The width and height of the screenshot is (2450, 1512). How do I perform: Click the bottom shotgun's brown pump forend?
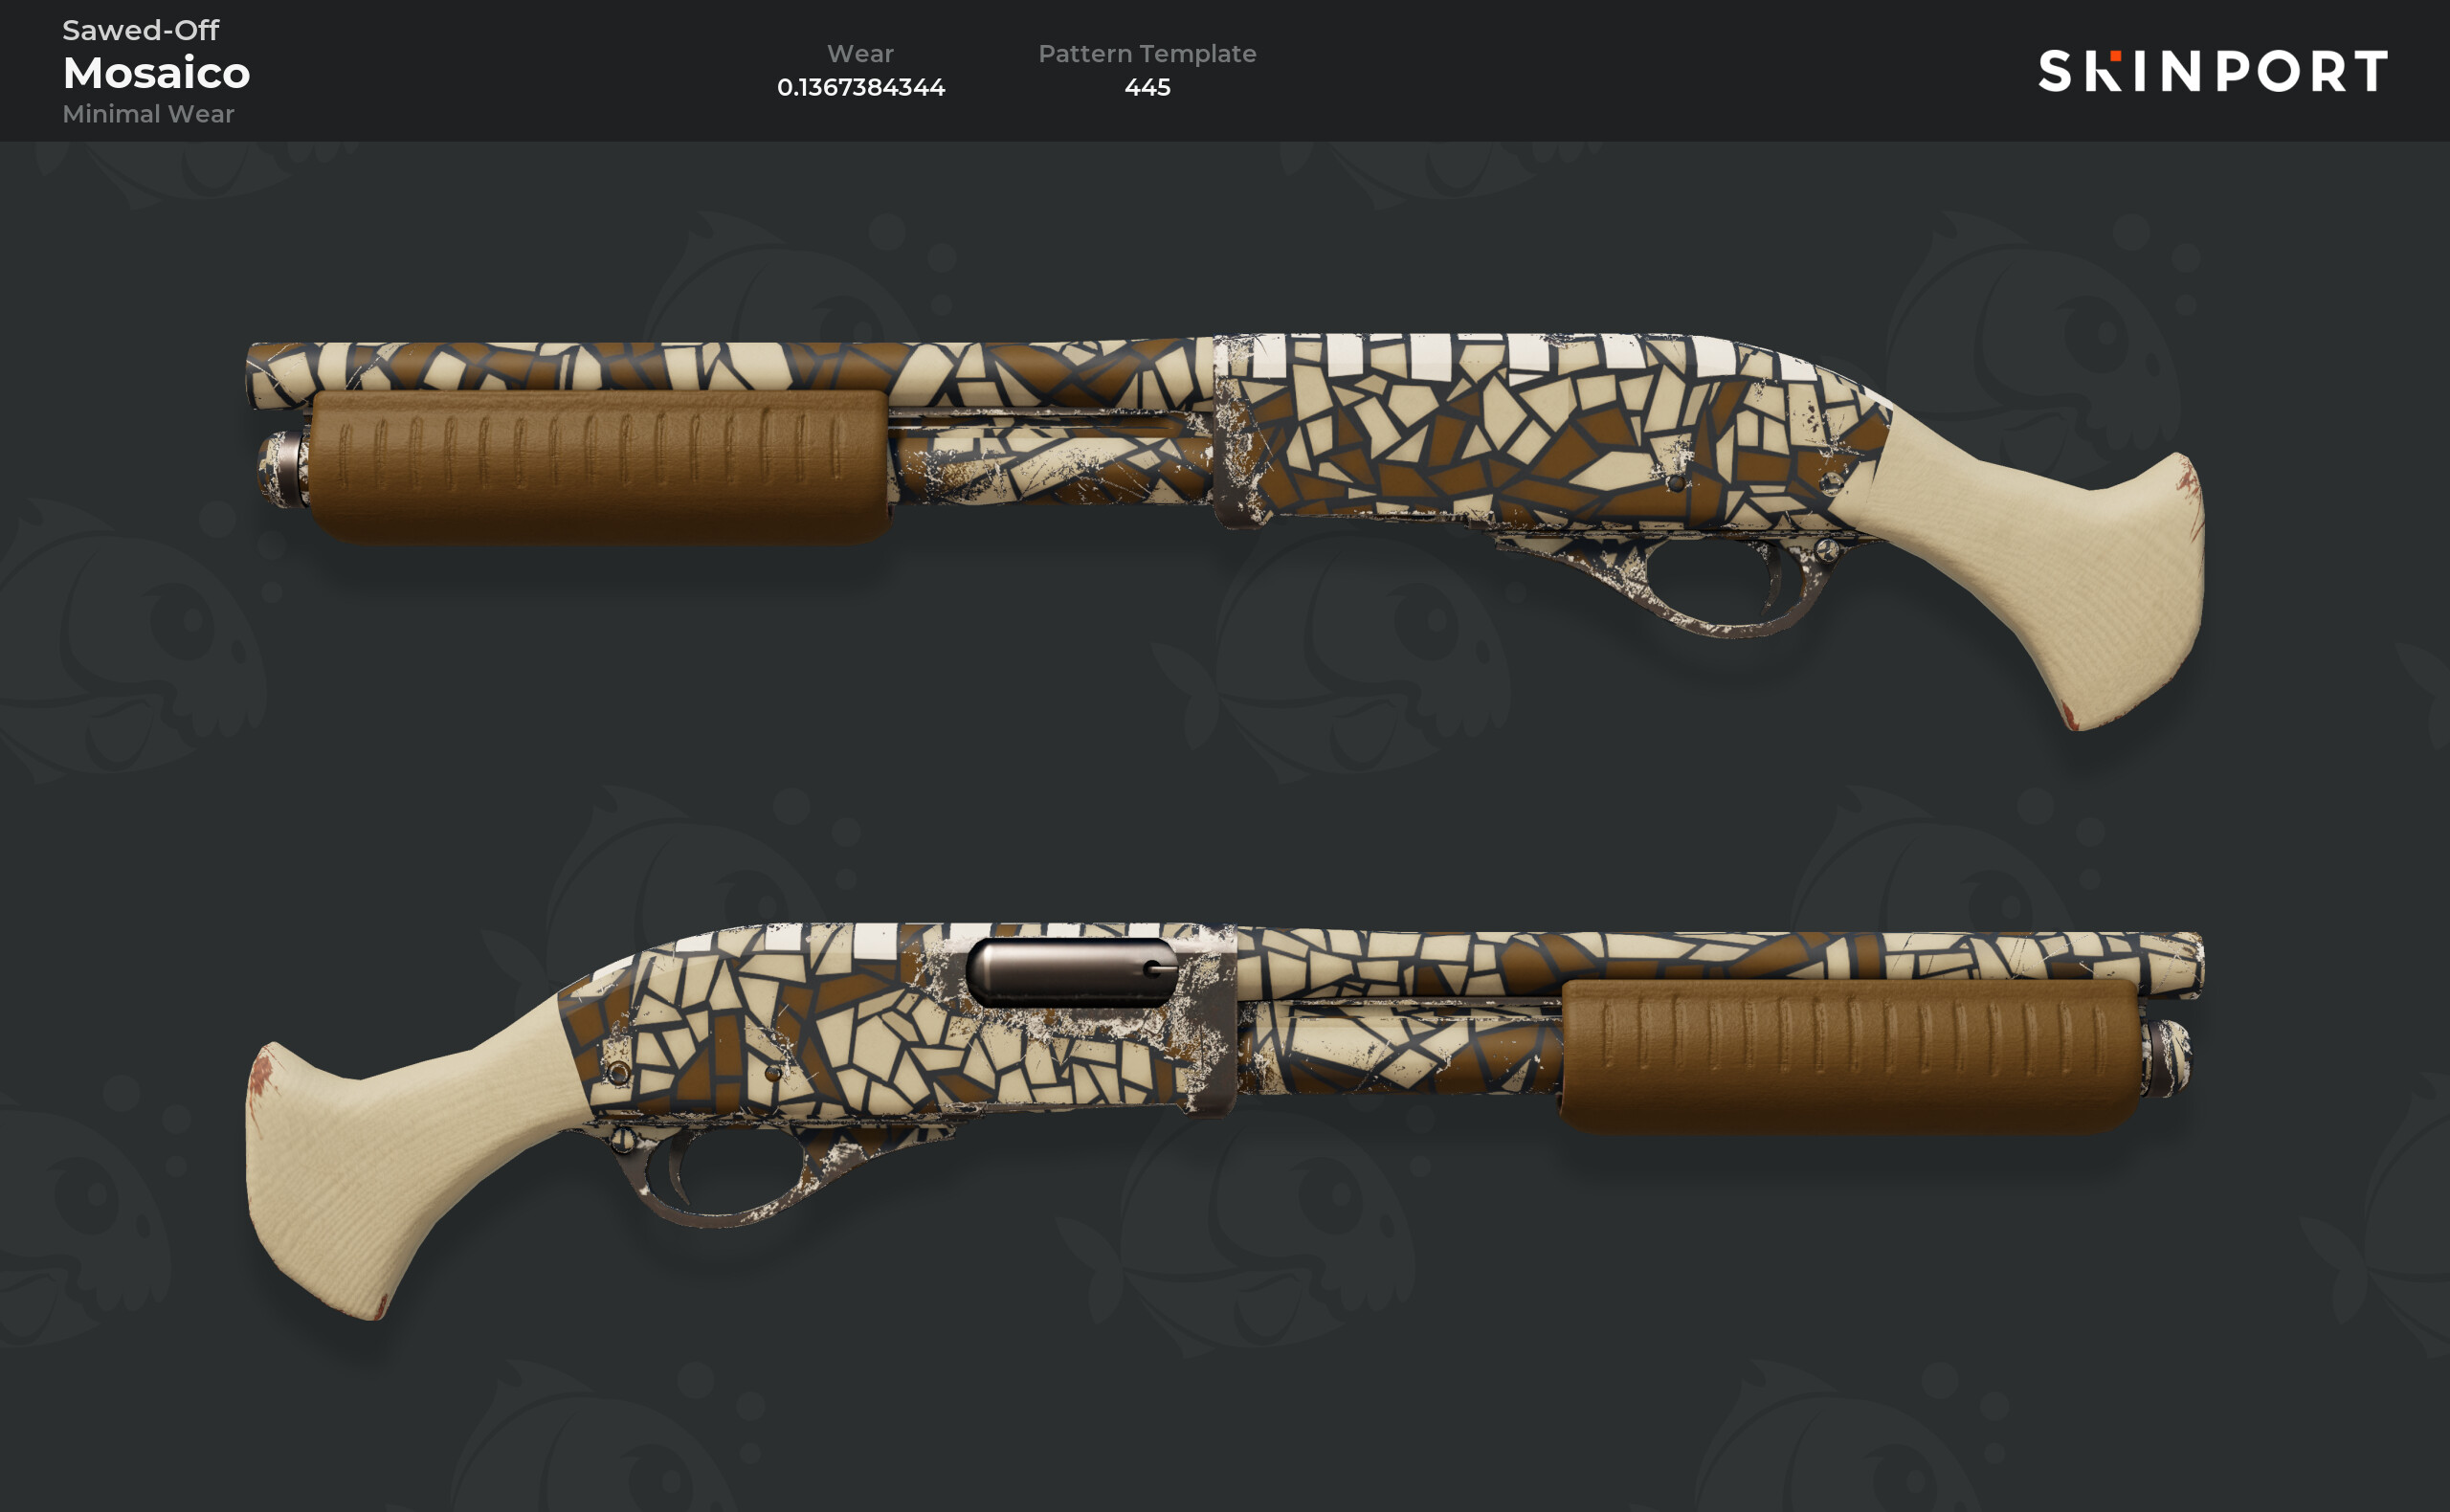point(1850,1056)
